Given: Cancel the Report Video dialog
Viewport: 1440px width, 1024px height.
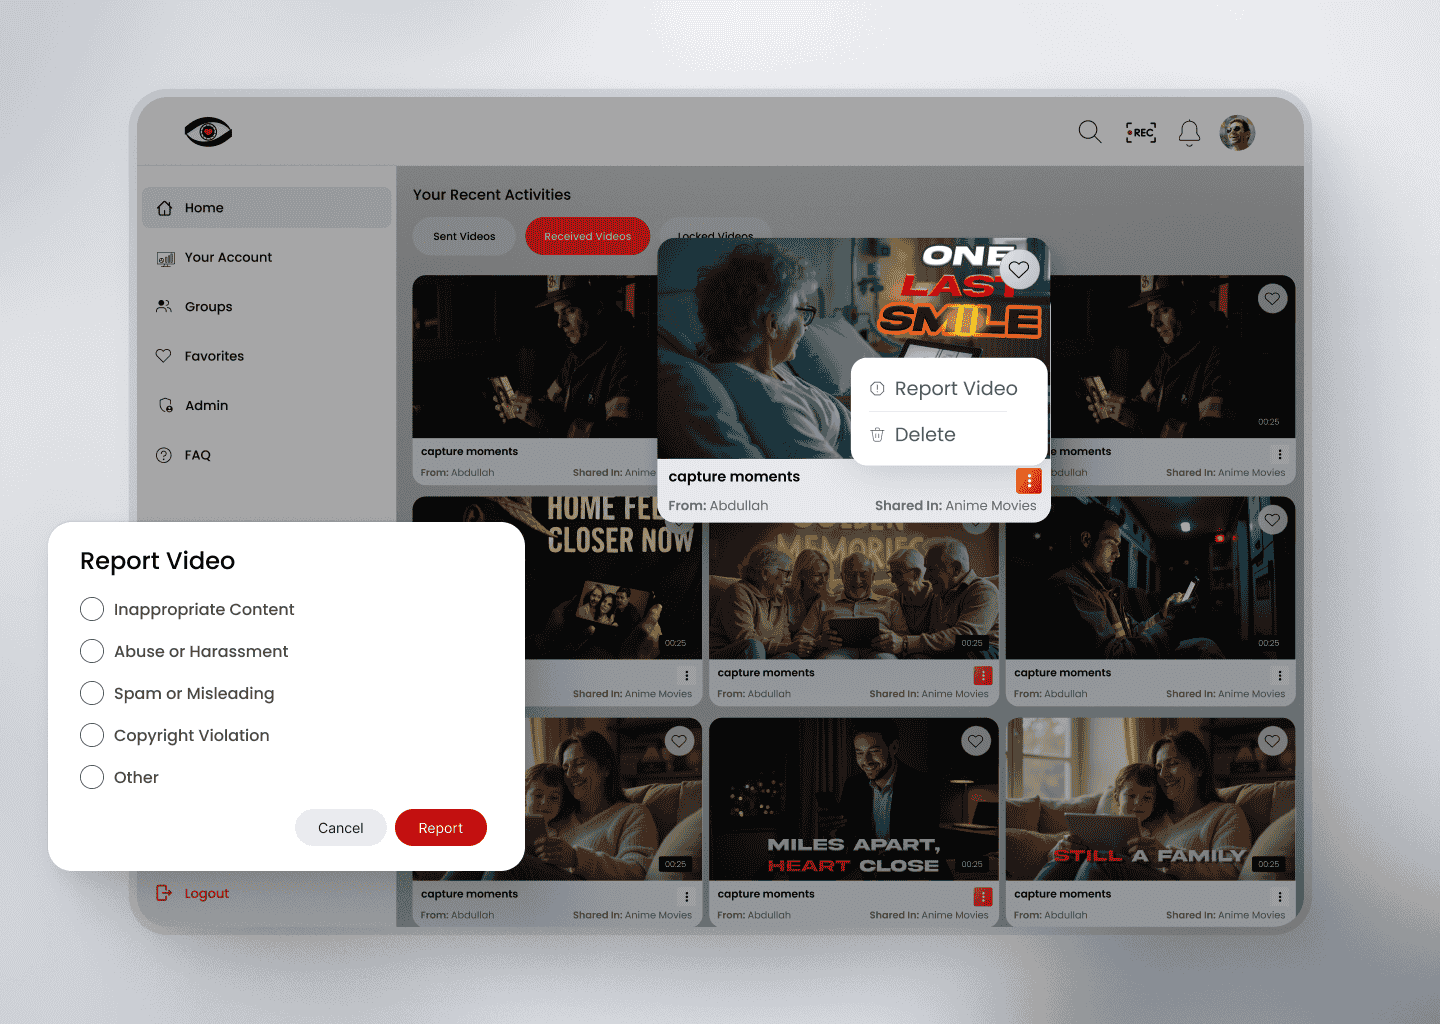Looking at the screenshot, I should (340, 828).
